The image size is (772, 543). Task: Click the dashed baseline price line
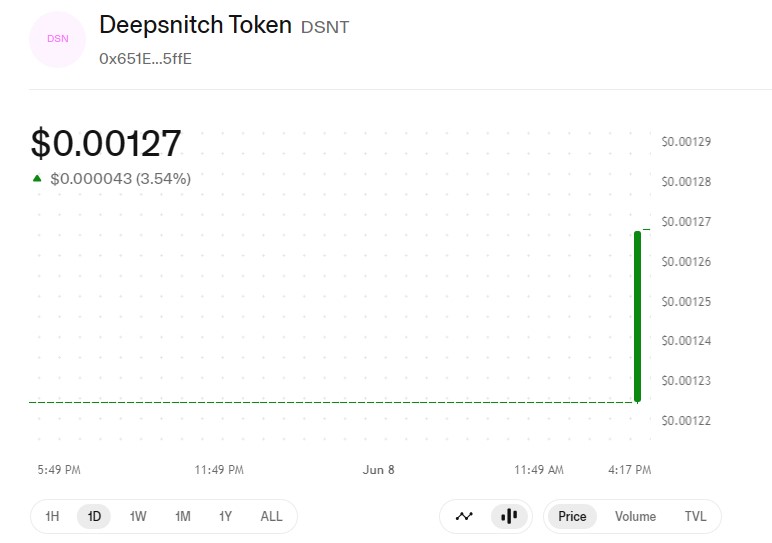coord(331,402)
